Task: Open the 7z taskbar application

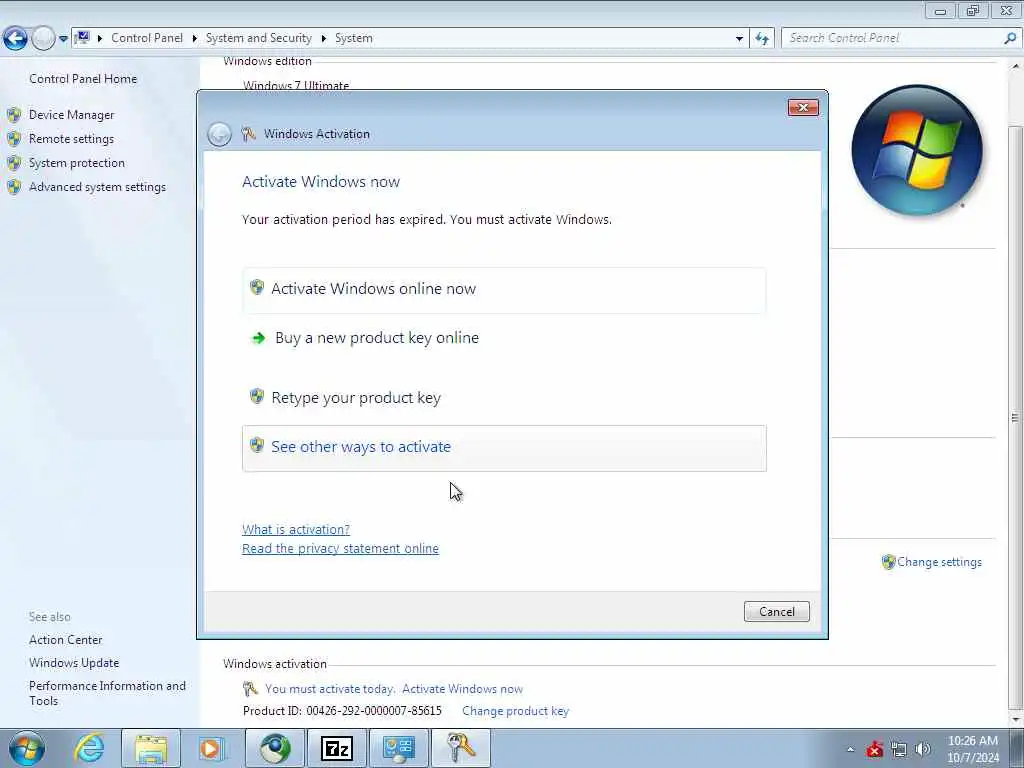Action: [337, 748]
